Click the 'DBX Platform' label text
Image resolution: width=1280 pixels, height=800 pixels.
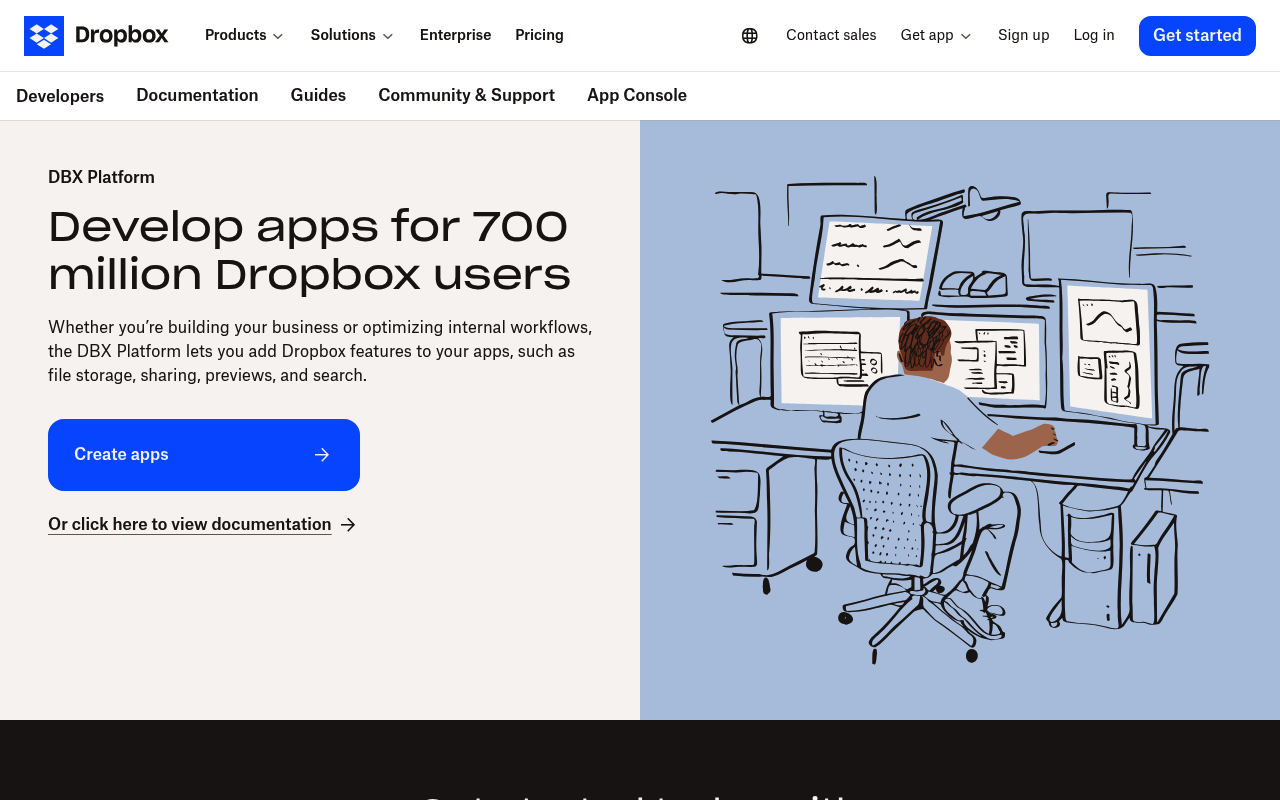pyautogui.click(x=101, y=177)
